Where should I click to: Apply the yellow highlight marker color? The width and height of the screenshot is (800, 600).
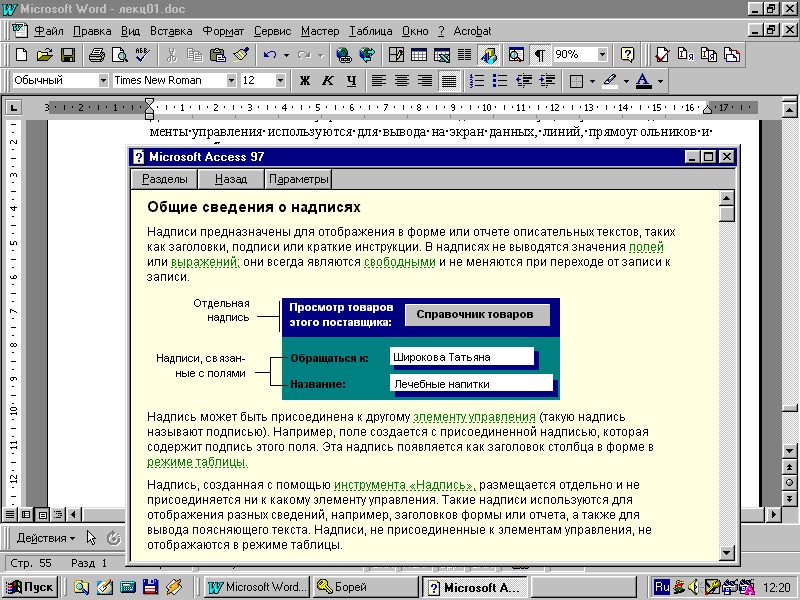point(610,81)
